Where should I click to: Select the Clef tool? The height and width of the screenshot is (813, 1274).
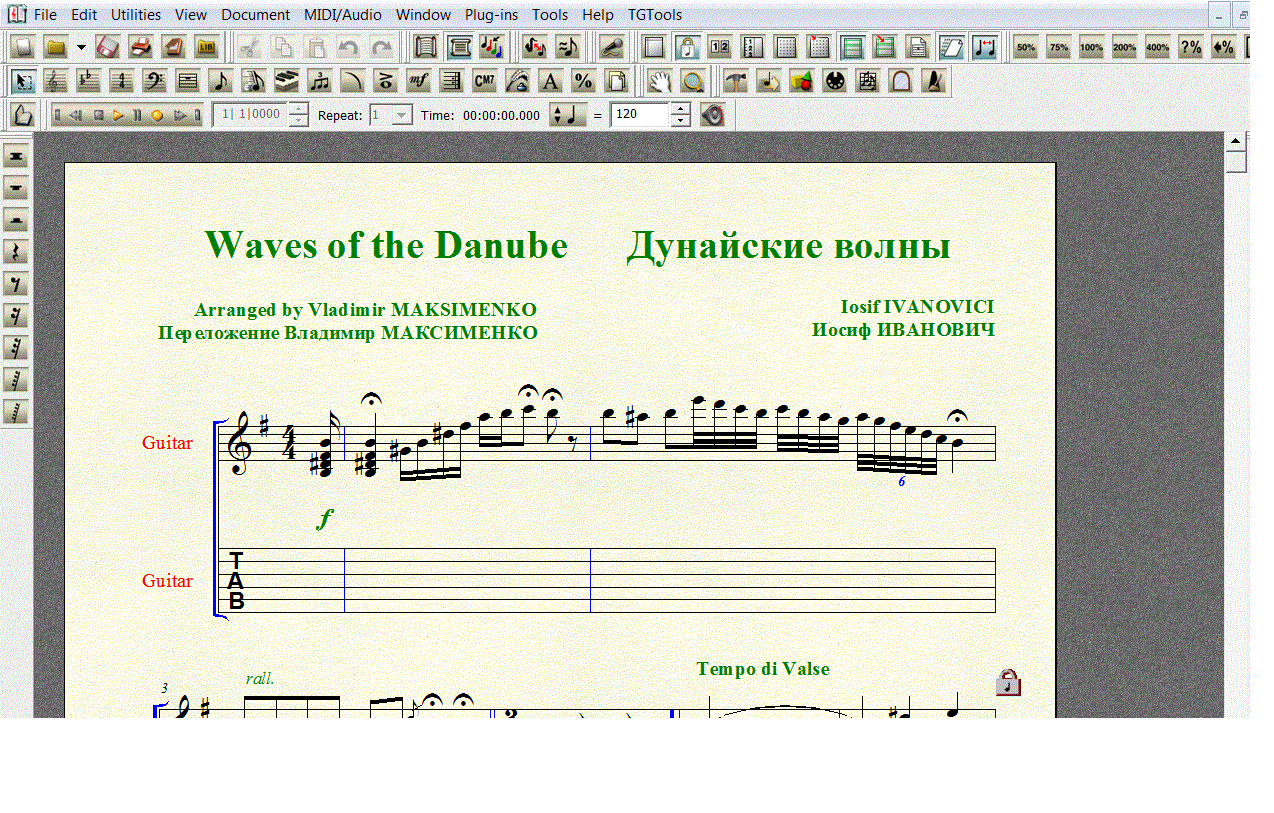154,81
